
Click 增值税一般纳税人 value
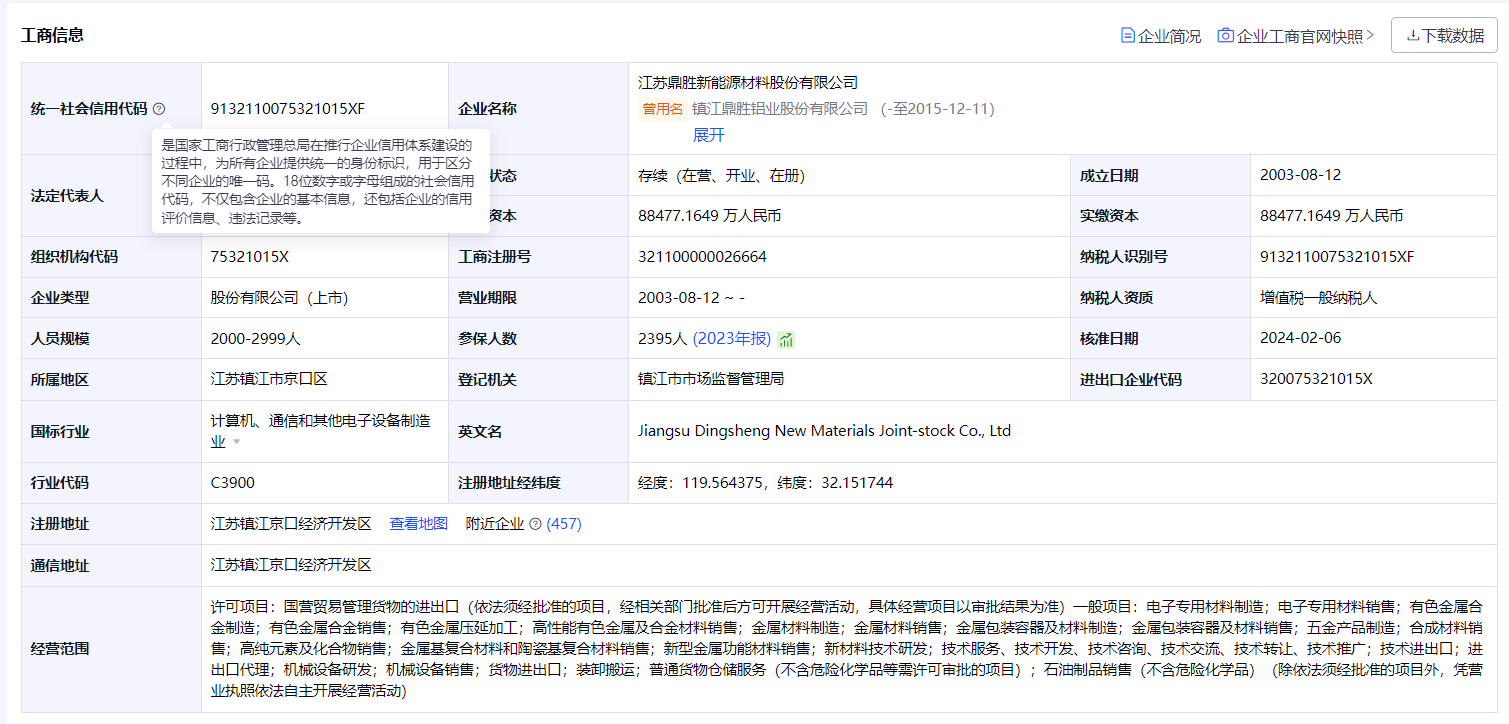(1321, 298)
